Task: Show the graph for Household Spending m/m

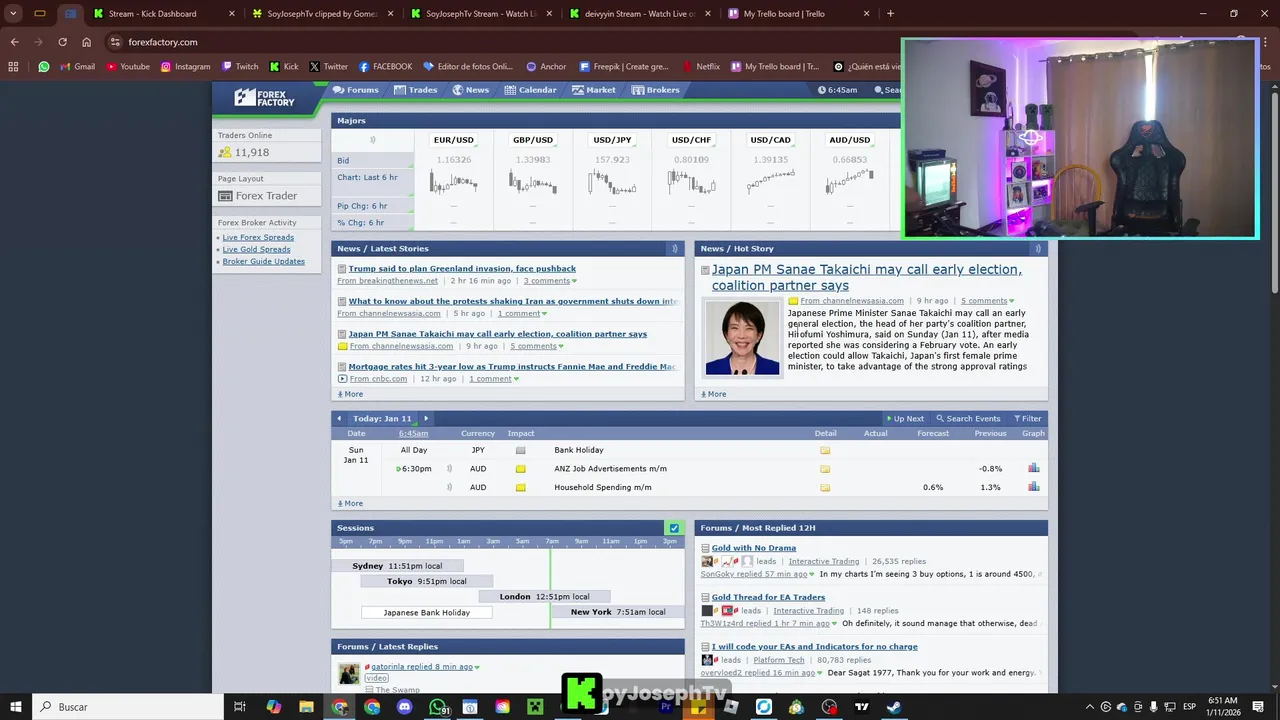Action: point(1033,487)
